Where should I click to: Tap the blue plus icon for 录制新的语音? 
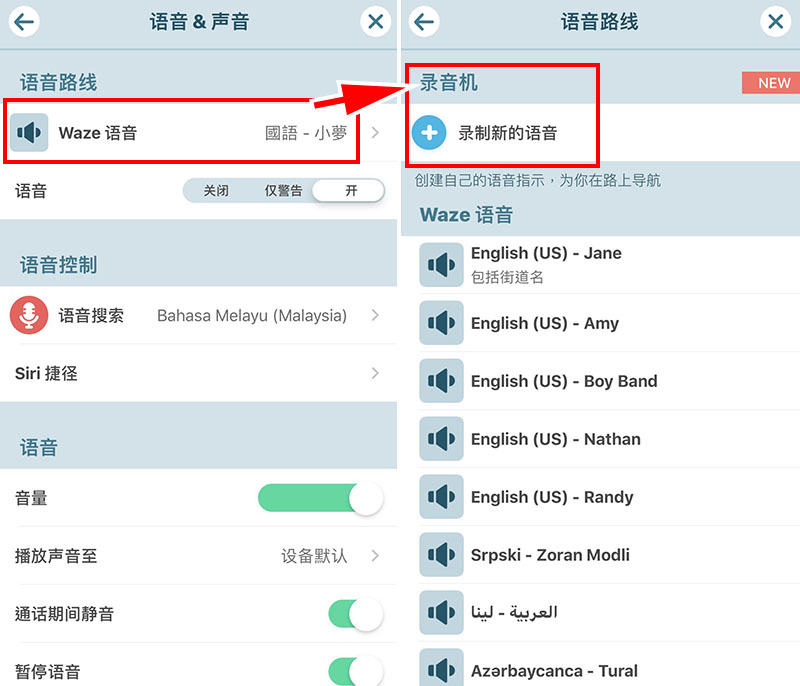pos(429,133)
